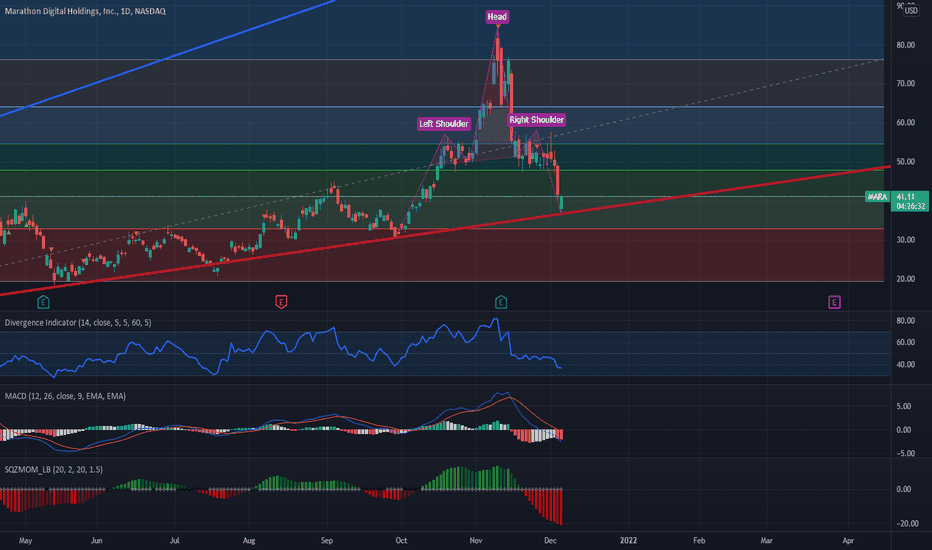Click the 70.00 price axis label
The height and width of the screenshot is (550, 932).
point(906,84)
